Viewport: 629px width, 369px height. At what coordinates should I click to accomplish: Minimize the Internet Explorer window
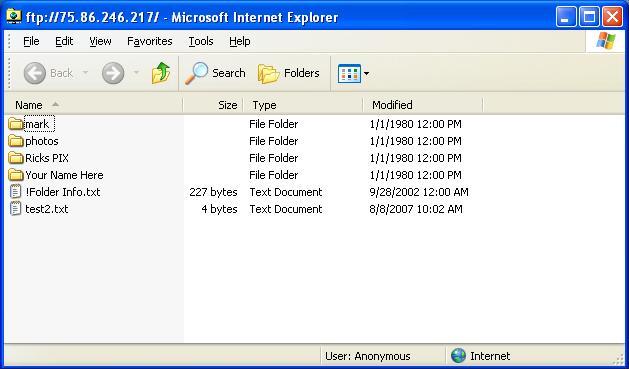(566, 16)
